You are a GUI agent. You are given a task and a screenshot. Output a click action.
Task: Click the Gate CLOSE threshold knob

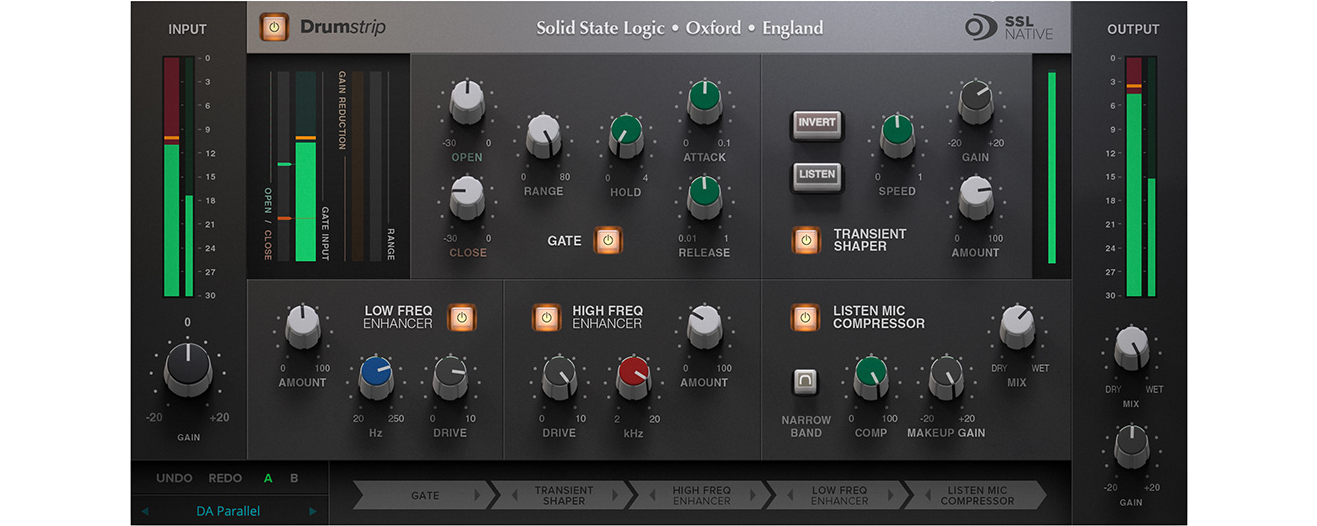pos(467,197)
